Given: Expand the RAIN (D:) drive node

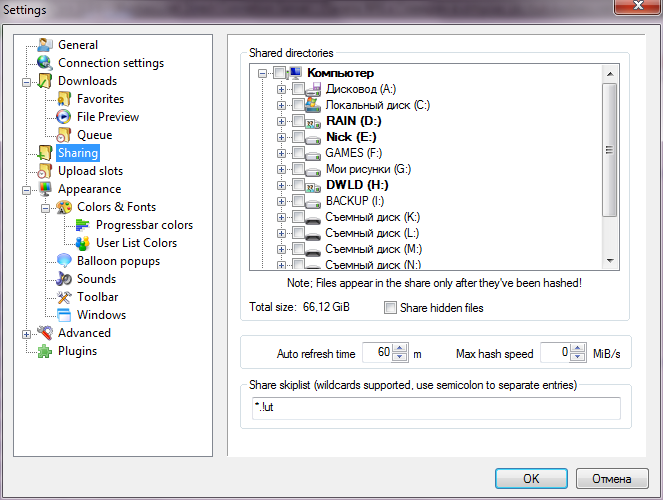Looking at the screenshot, I should click(281, 121).
